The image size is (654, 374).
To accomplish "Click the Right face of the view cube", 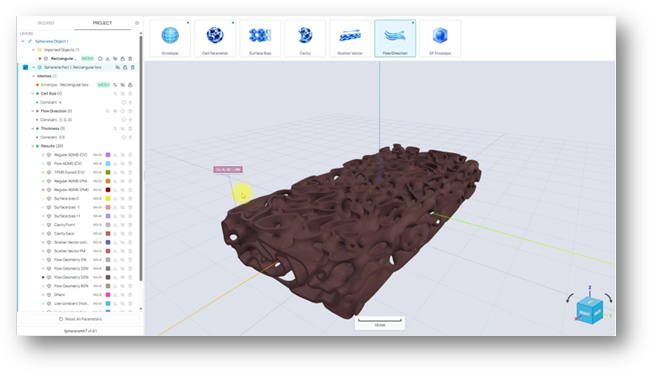I will coord(585,313).
